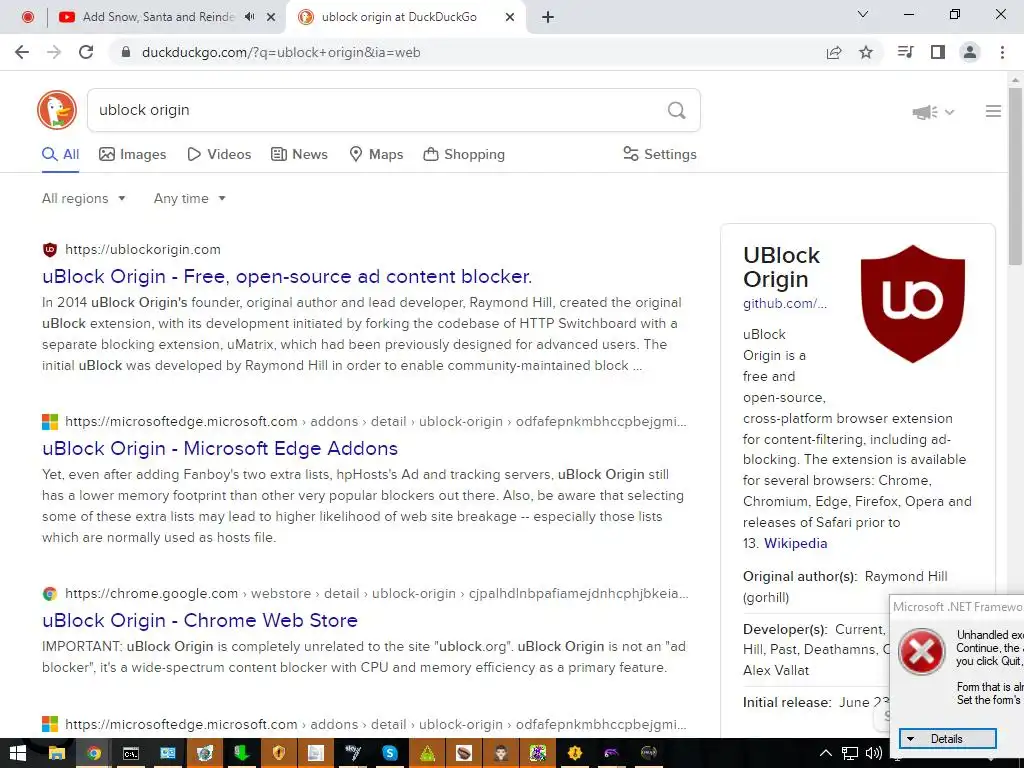Image resolution: width=1024 pixels, height=768 pixels.
Task: Click the browser forward arrow
Action: point(54,52)
